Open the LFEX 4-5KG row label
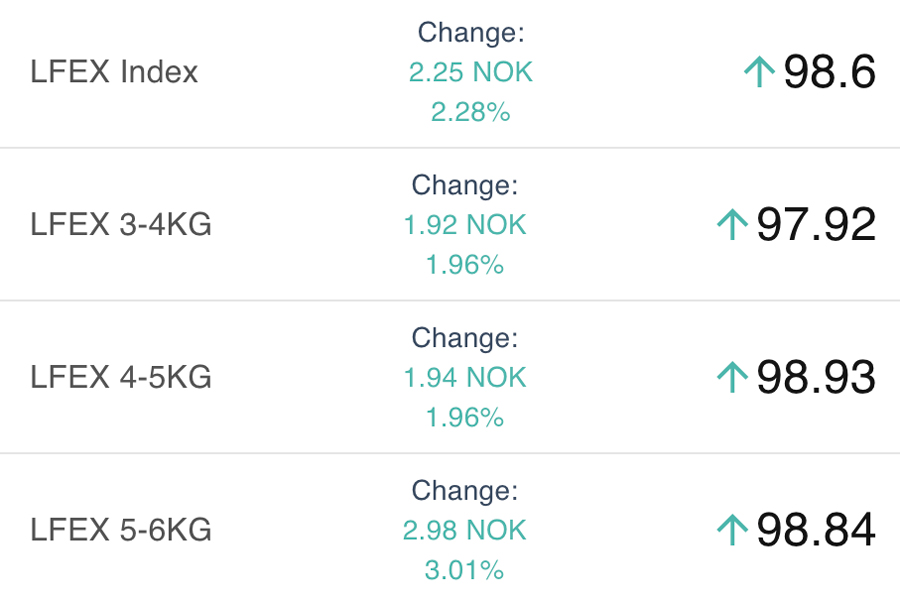900x602 pixels. tap(121, 377)
